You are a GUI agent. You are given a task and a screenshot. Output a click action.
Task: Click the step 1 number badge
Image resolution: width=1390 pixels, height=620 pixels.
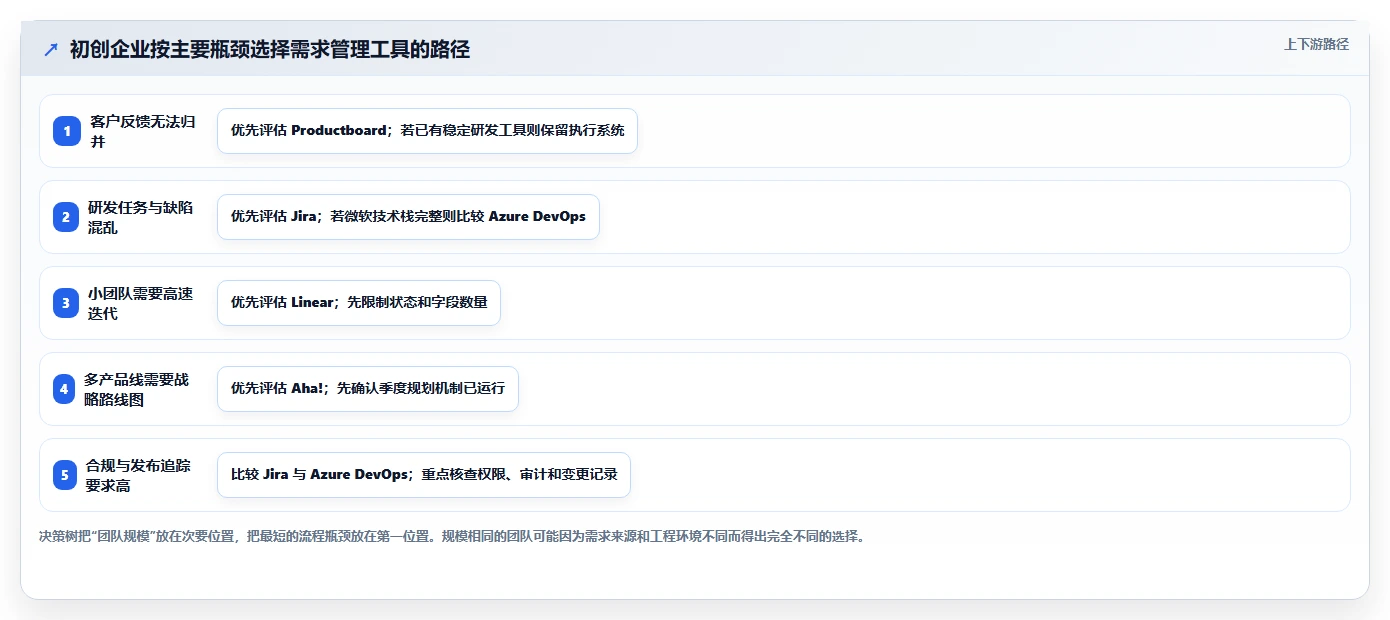click(66, 131)
